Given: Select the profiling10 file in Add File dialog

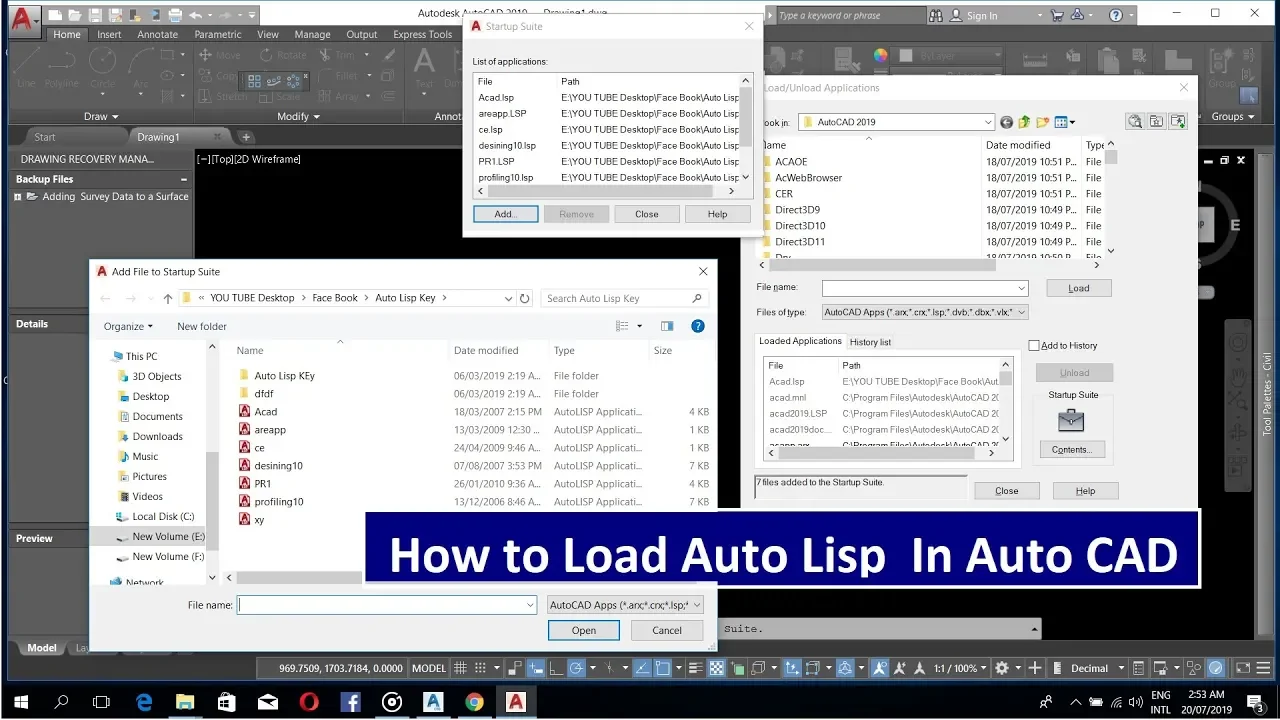Looking at the screenshot, I should coord(279,502).
